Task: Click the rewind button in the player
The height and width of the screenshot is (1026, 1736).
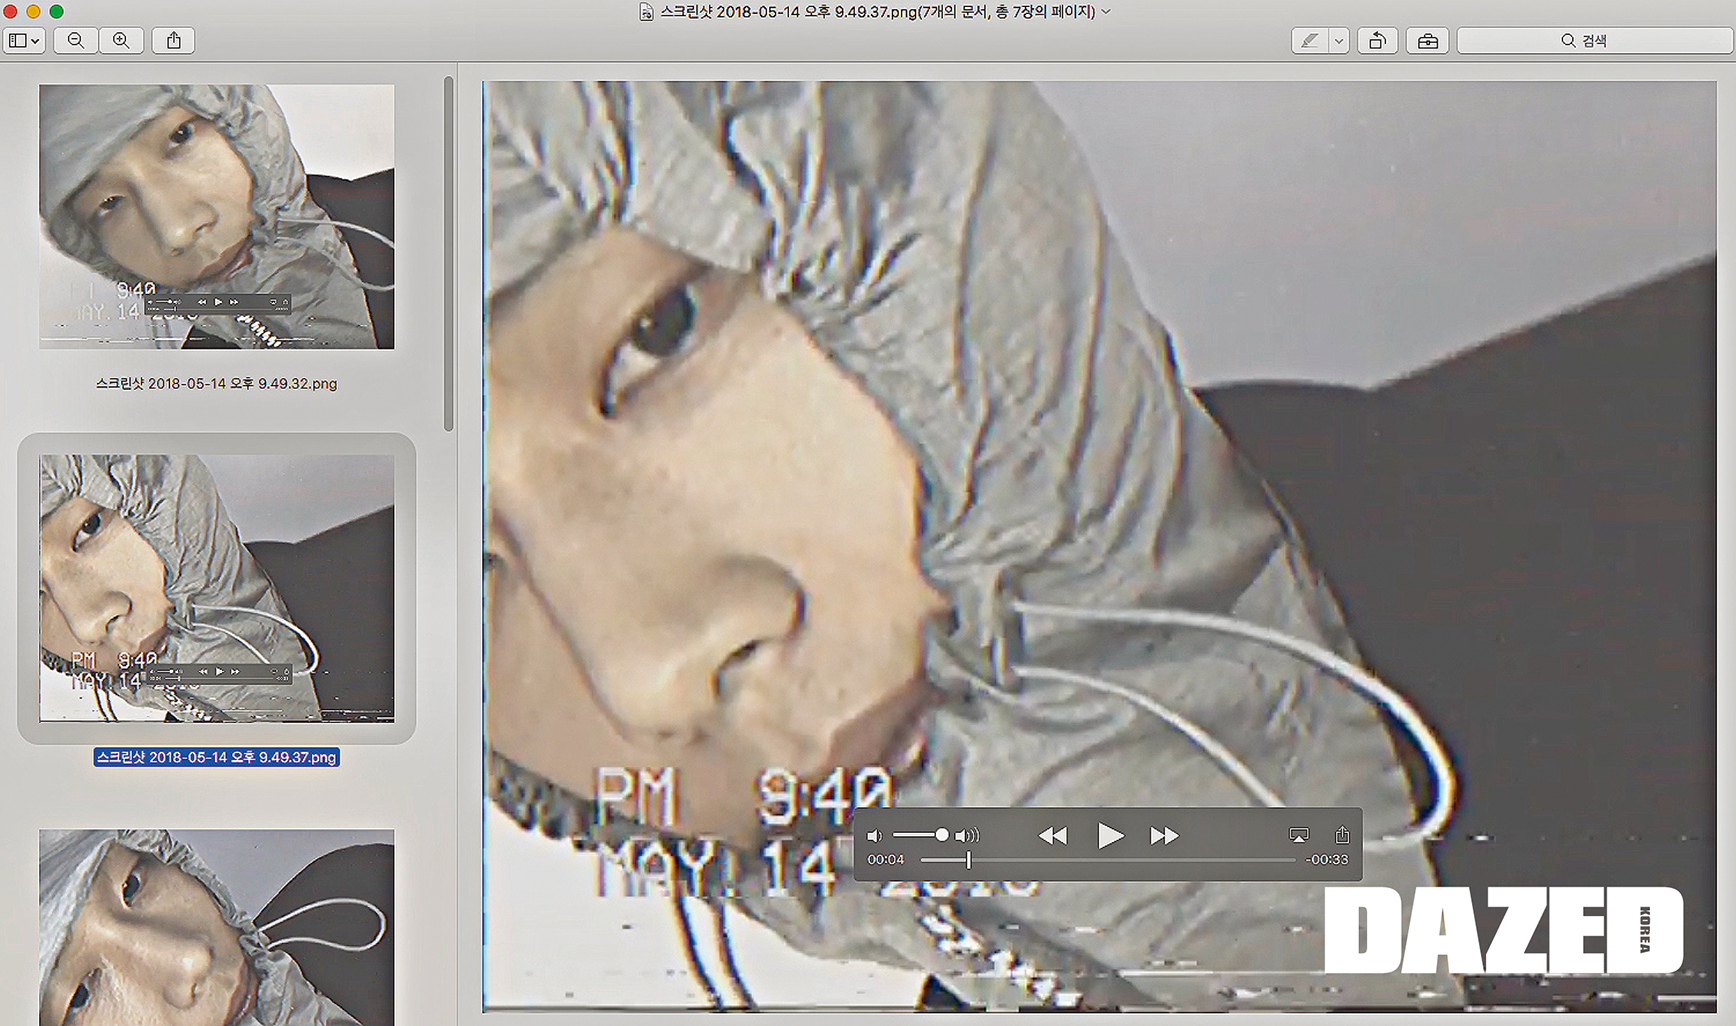Action: [1052, 836]
